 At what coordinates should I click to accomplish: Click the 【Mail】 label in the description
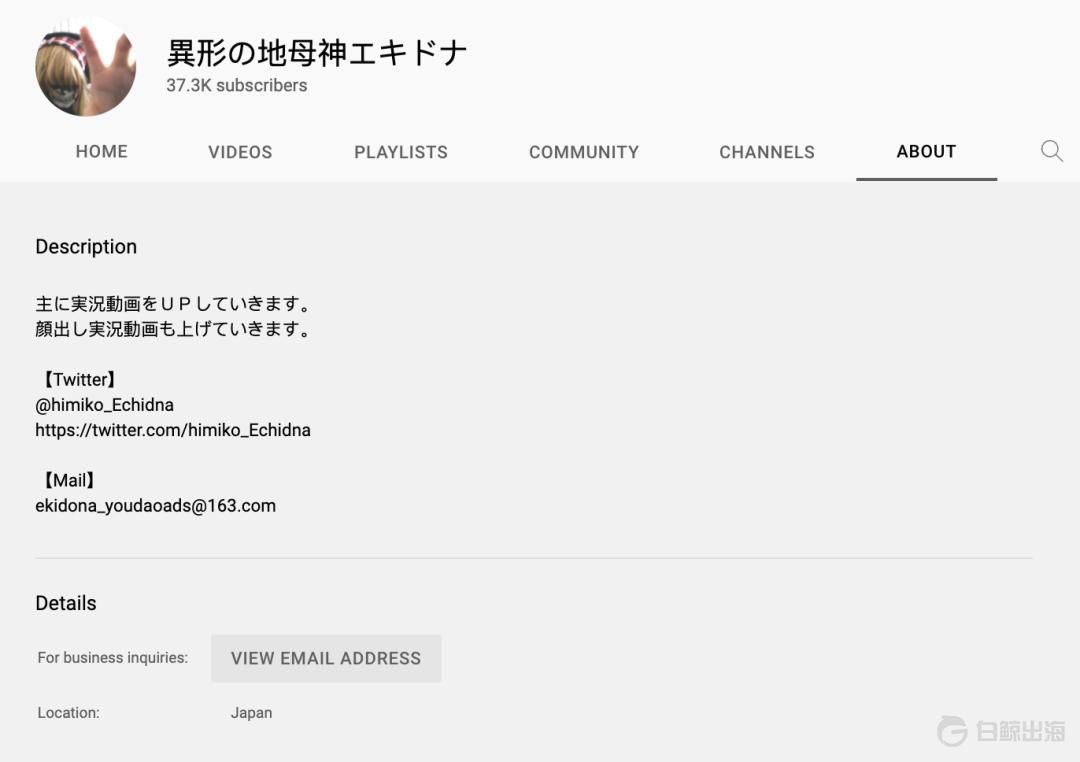69,481
